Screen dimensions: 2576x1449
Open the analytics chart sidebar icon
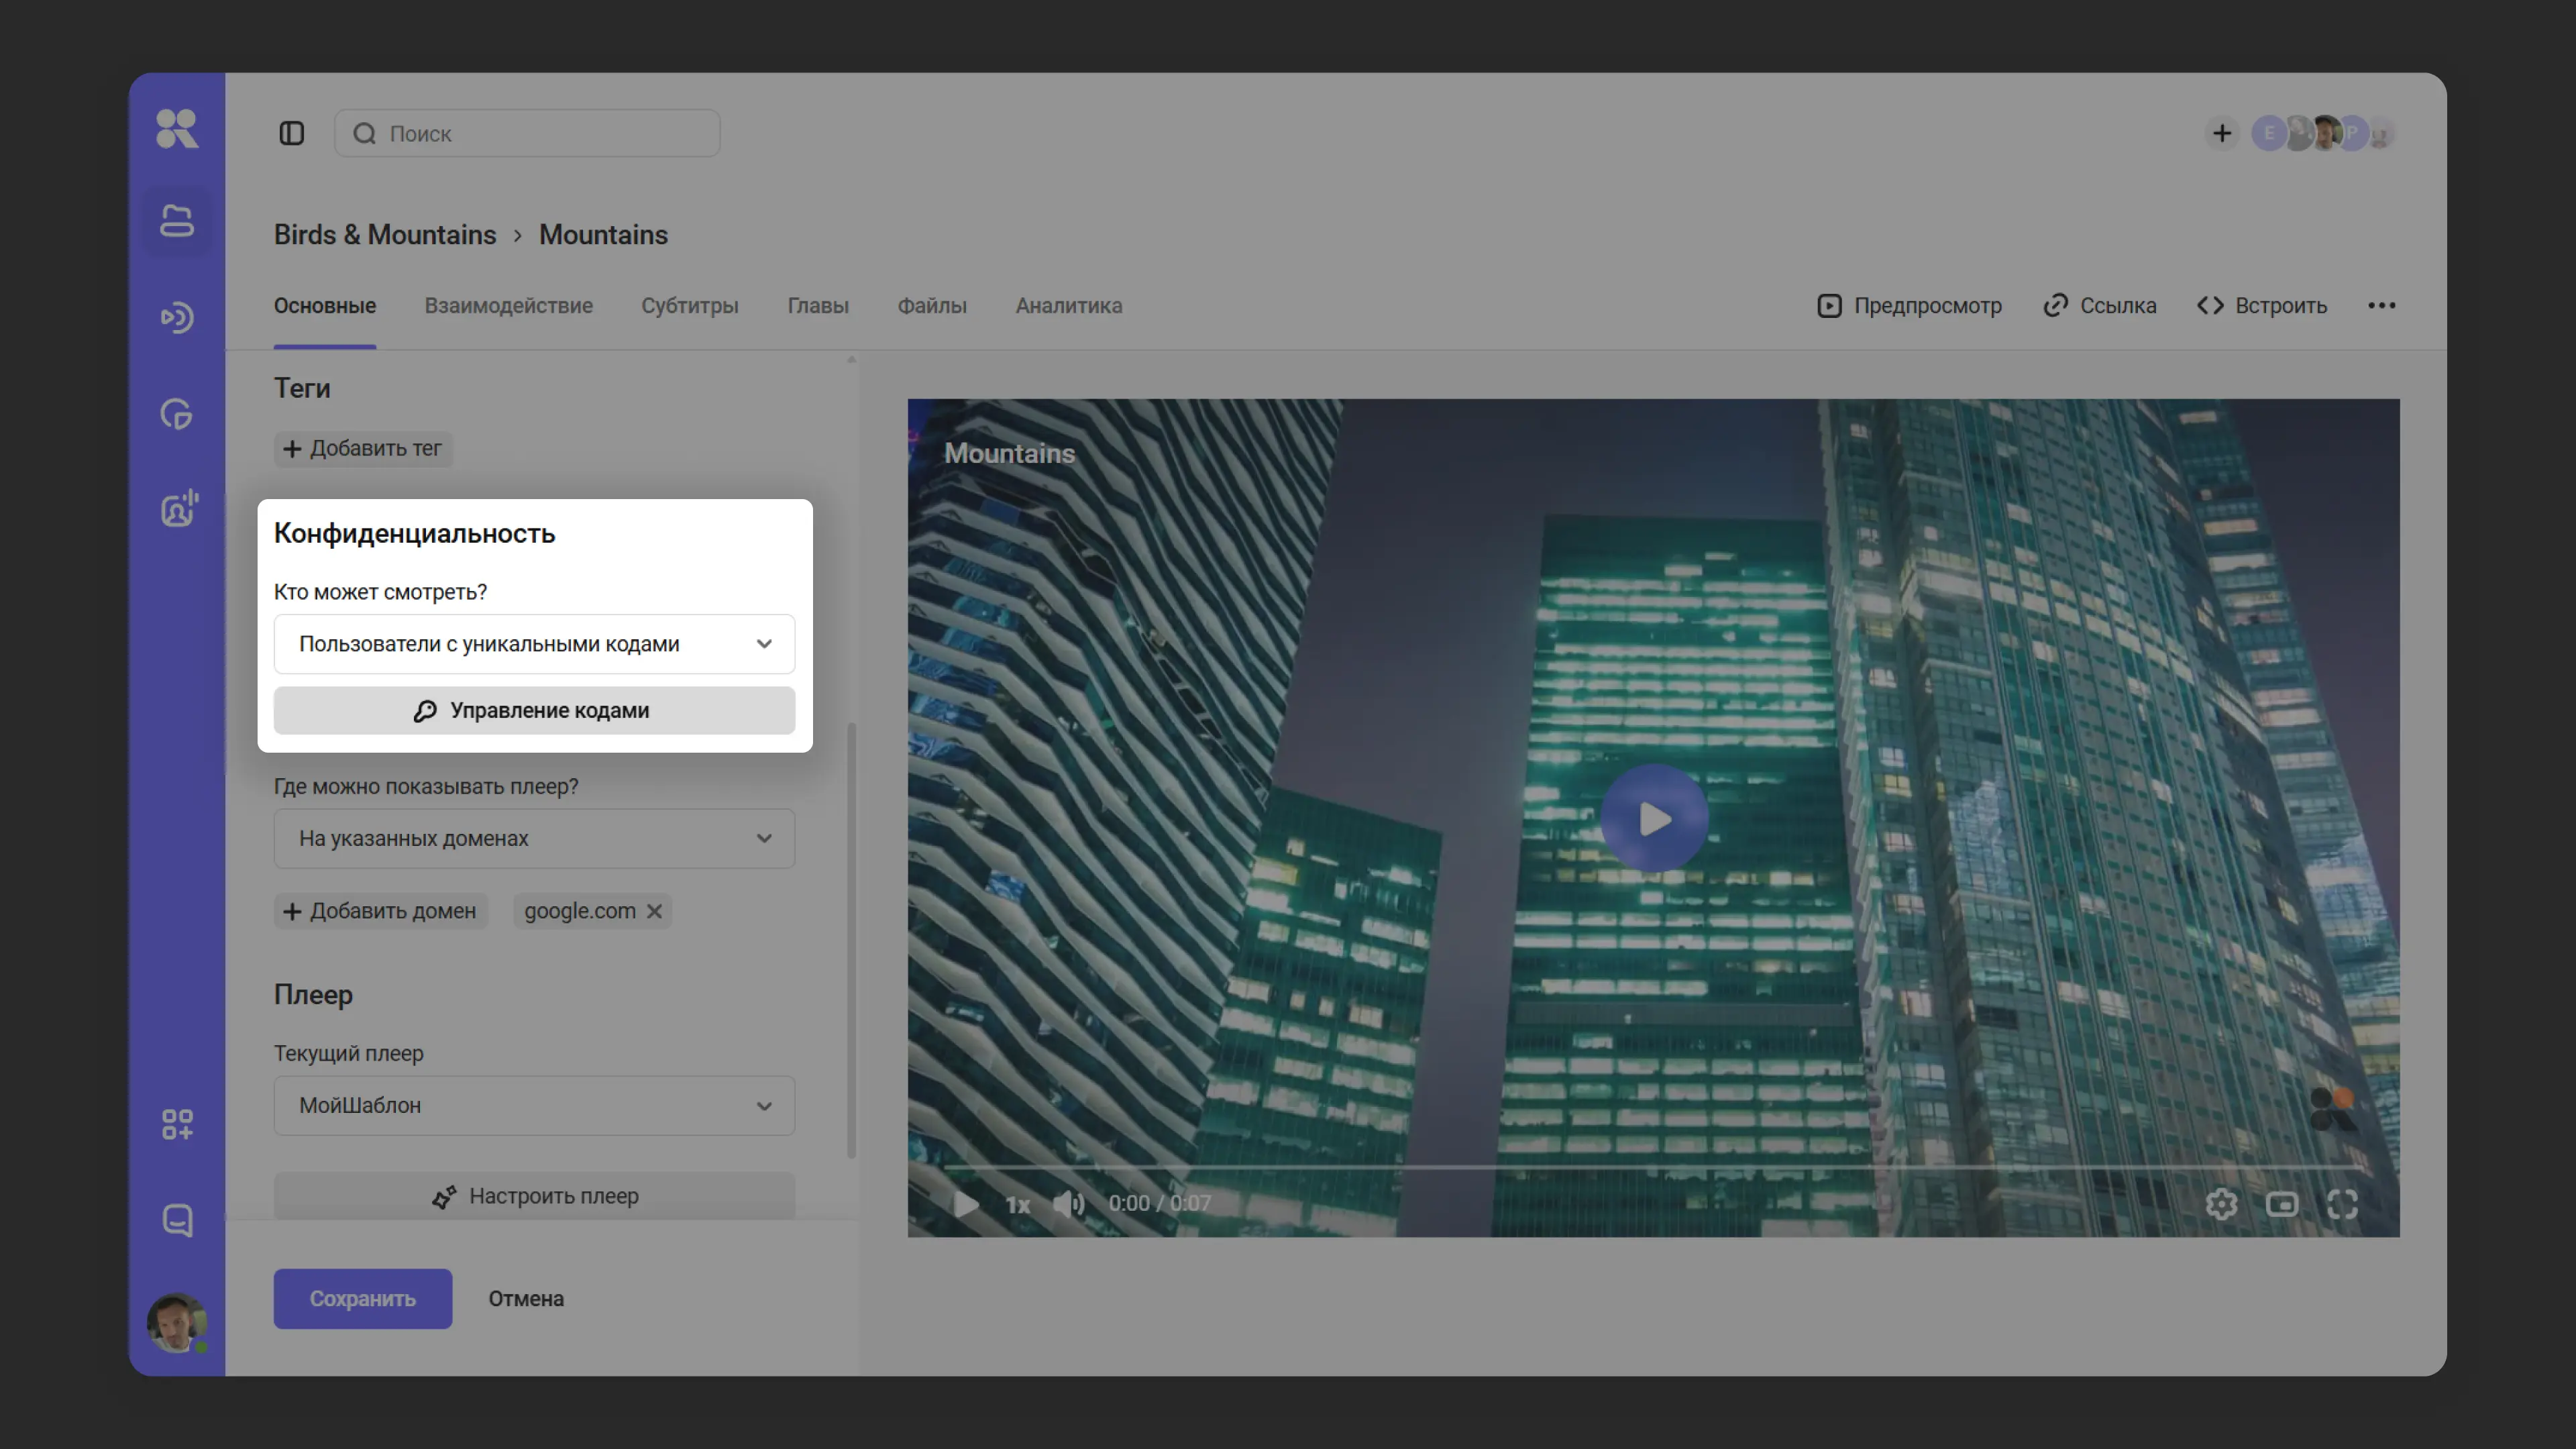177,414
